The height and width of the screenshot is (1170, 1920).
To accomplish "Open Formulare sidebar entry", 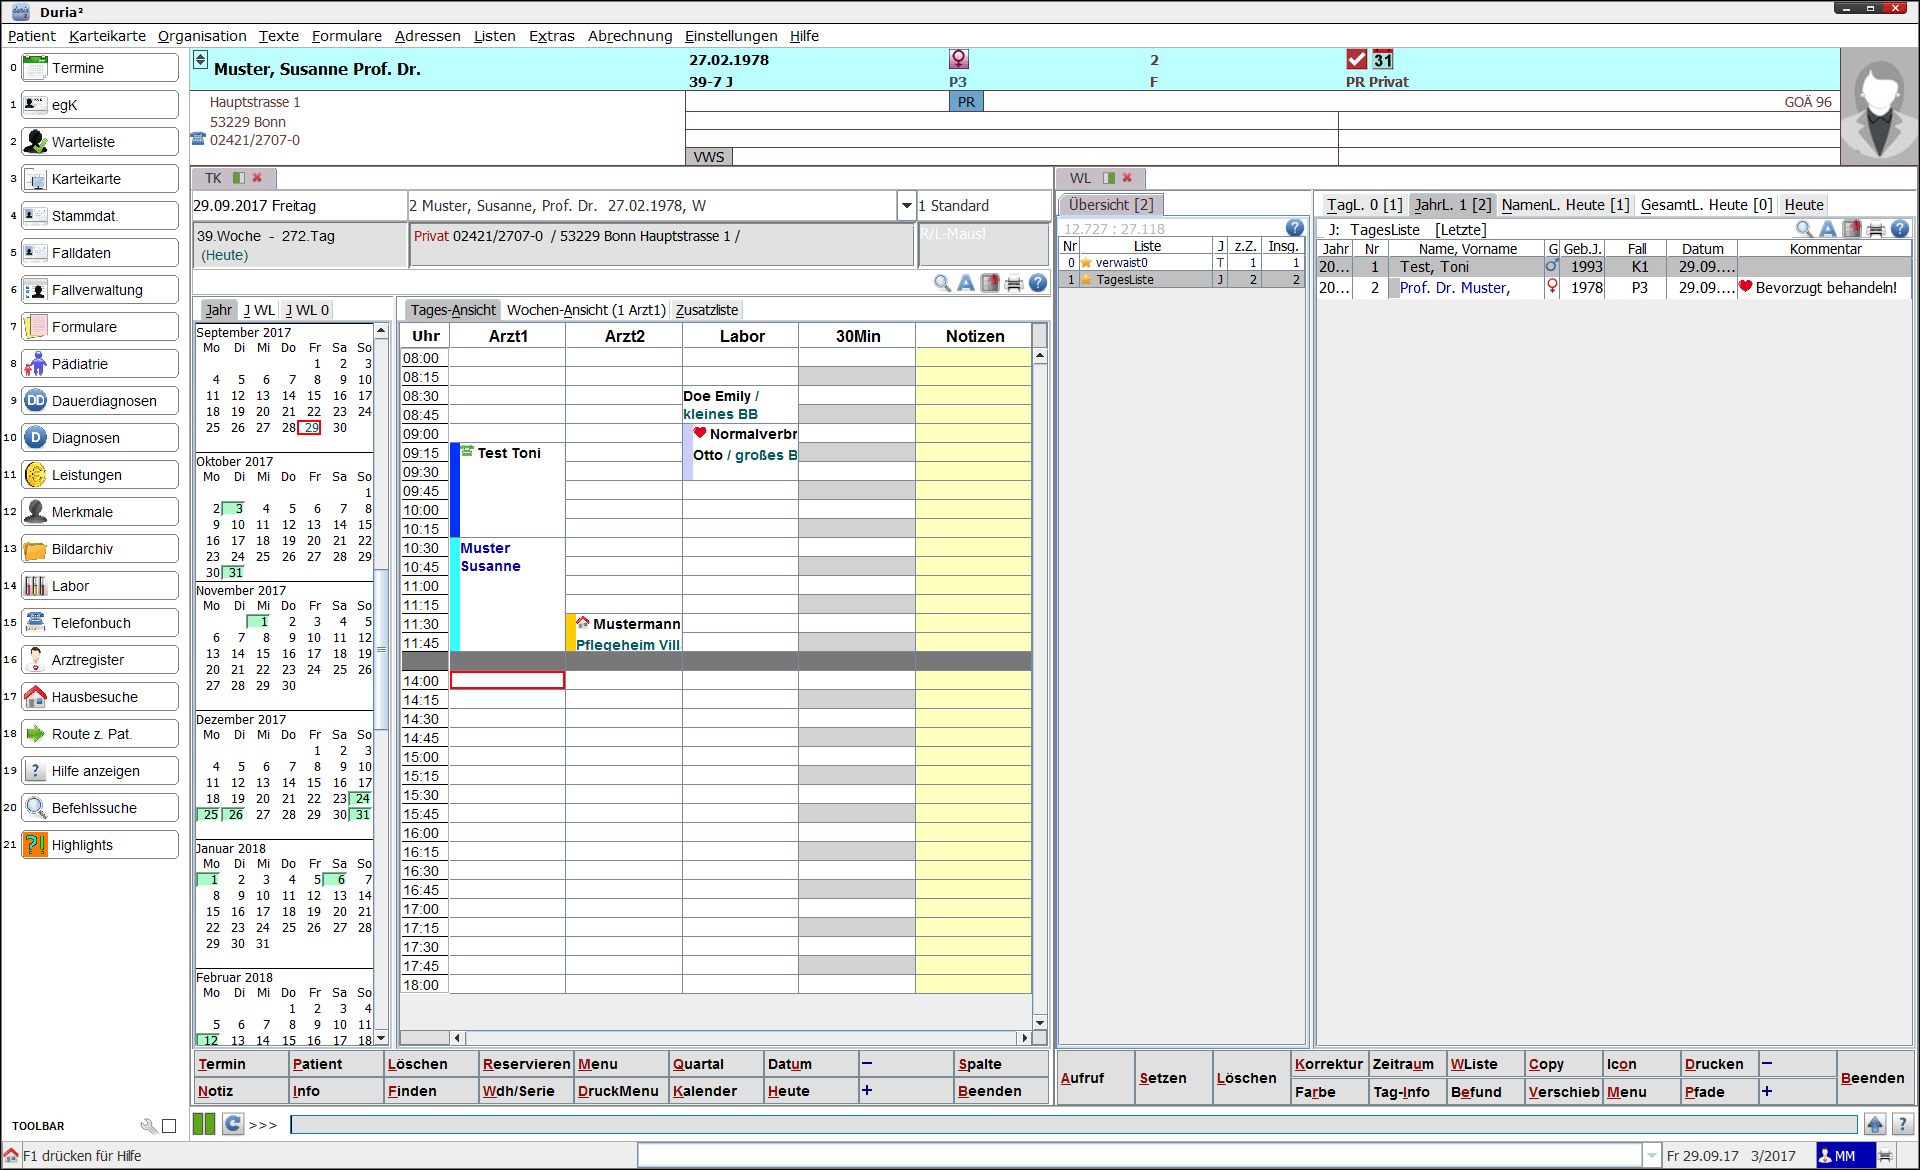I will pyautogui.click(x=99, y=327).
